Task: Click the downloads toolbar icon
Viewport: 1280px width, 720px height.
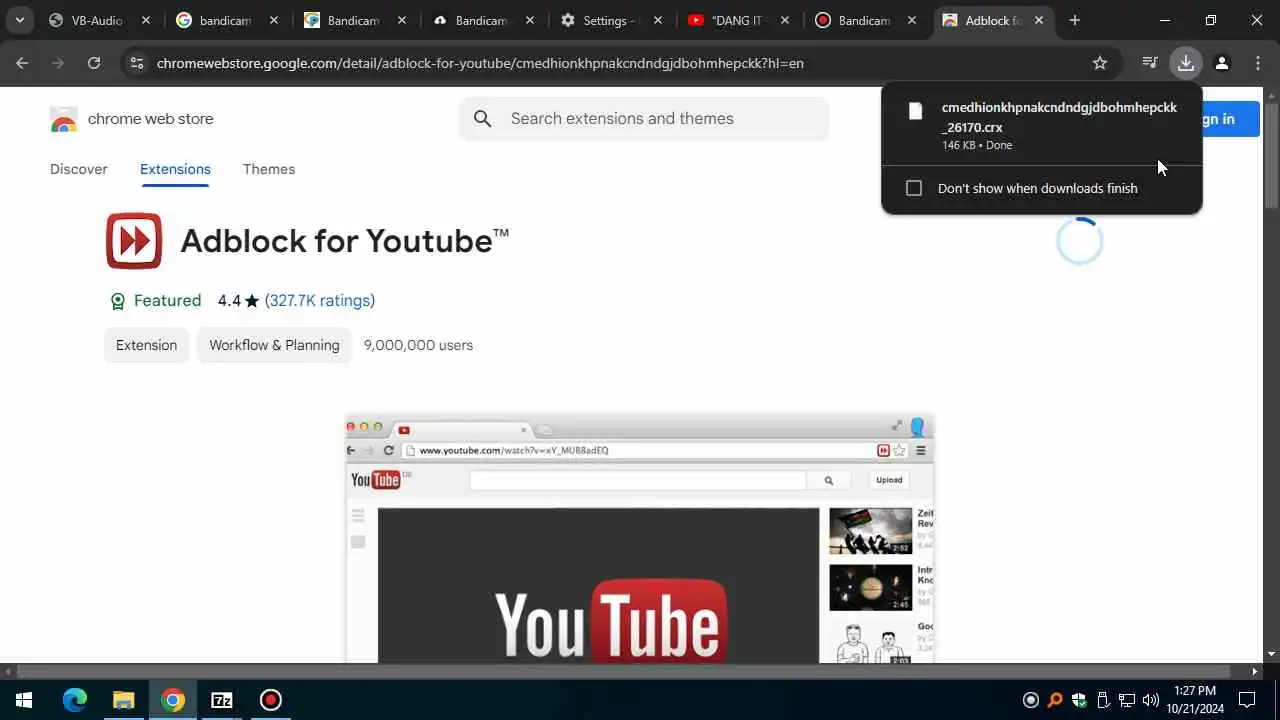Action: point(1186,63)
